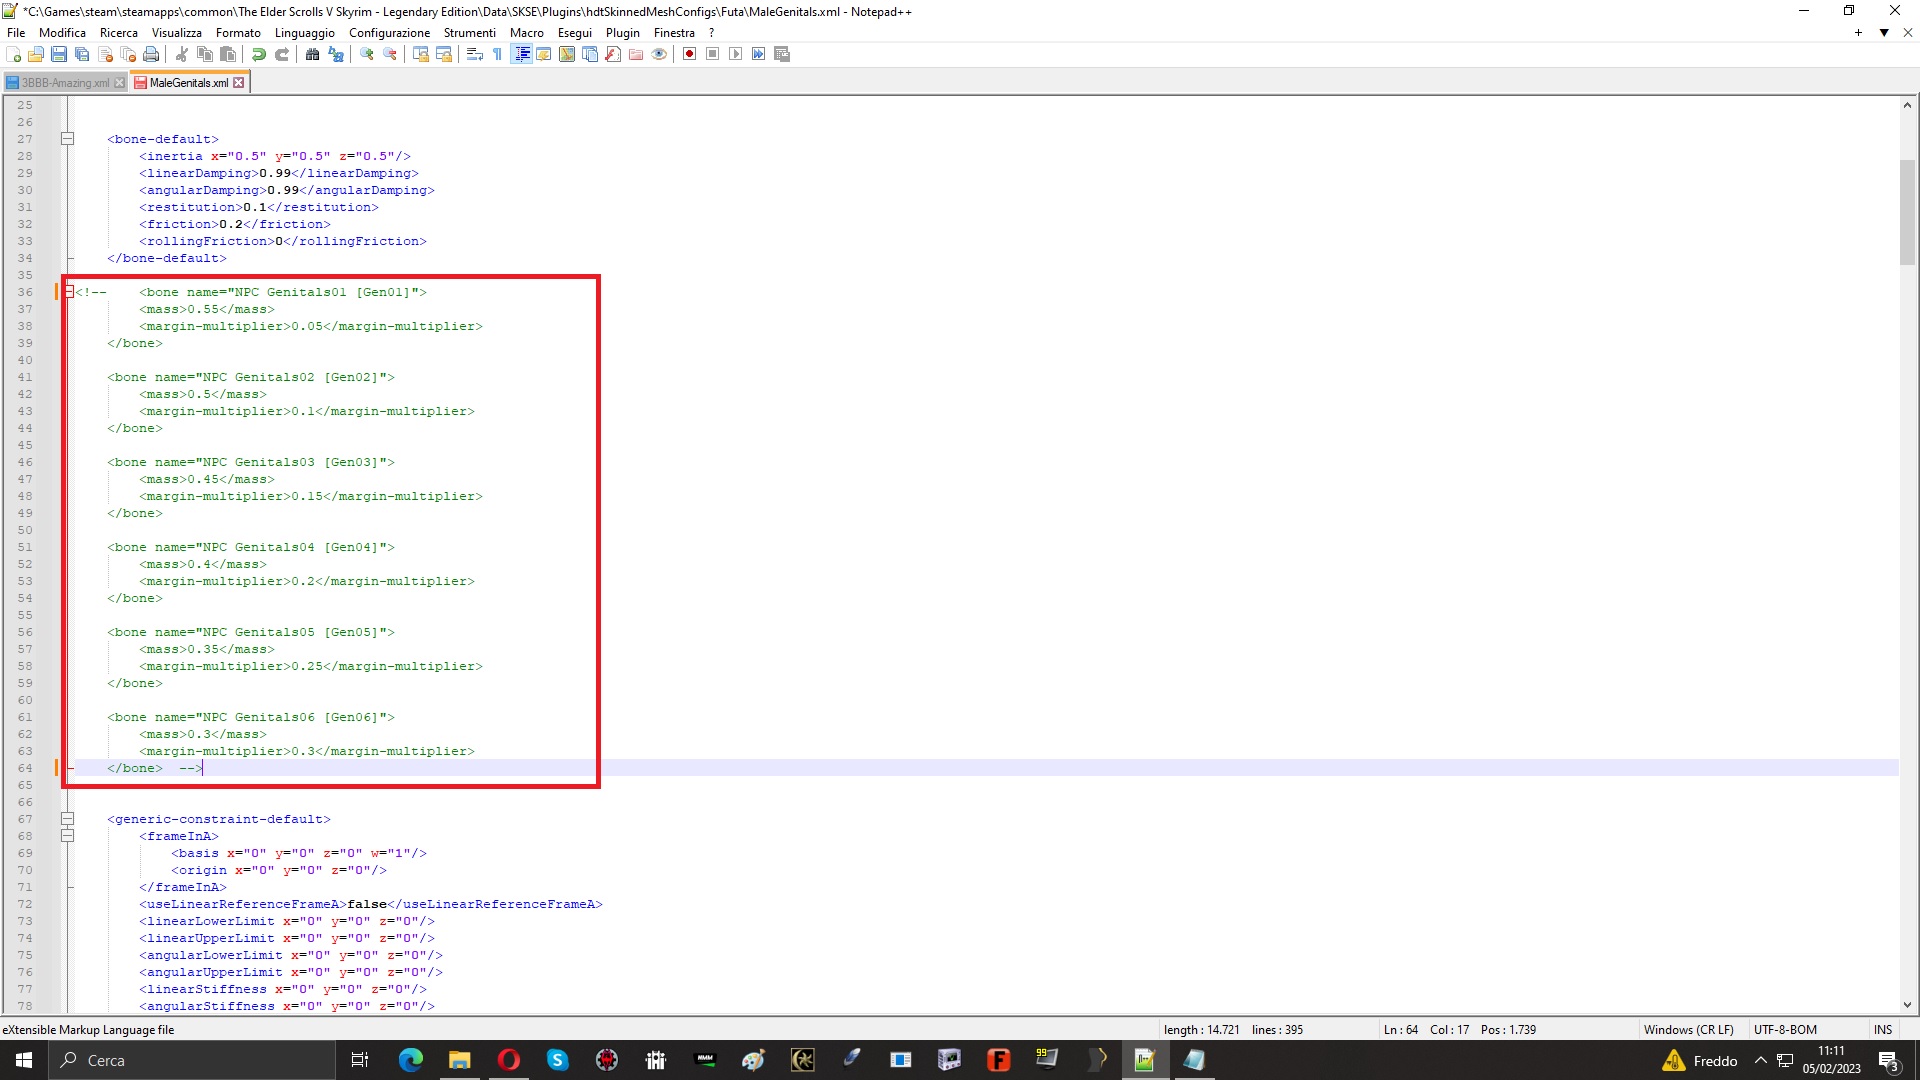Save the current recorded macro icon
Screen dimensions: 1920x1080
pos(782,54)
